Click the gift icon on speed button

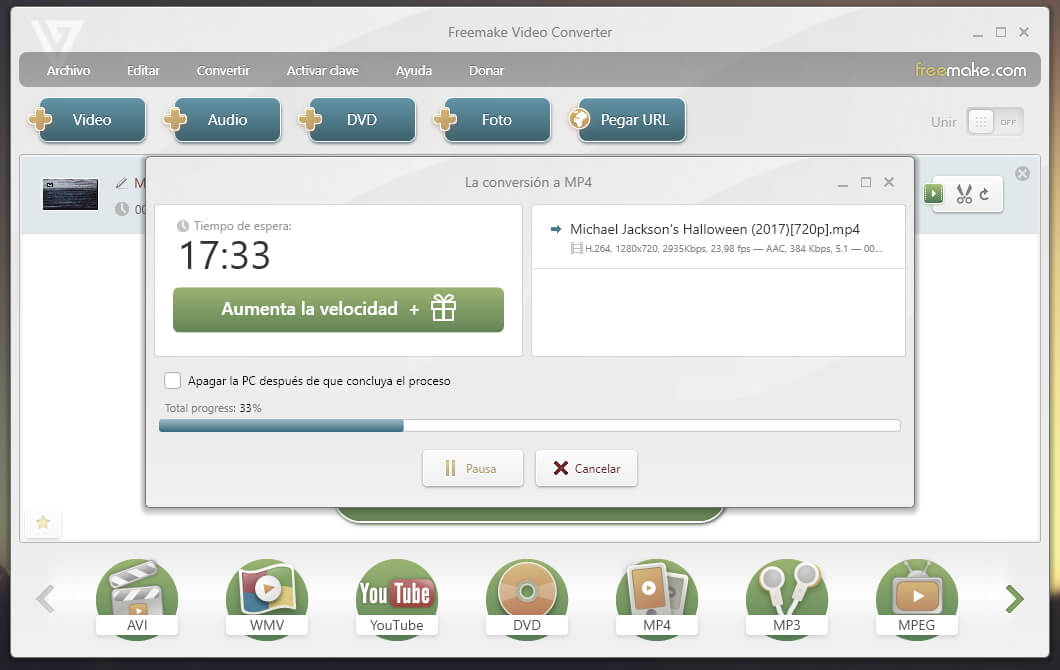[443, 308]
